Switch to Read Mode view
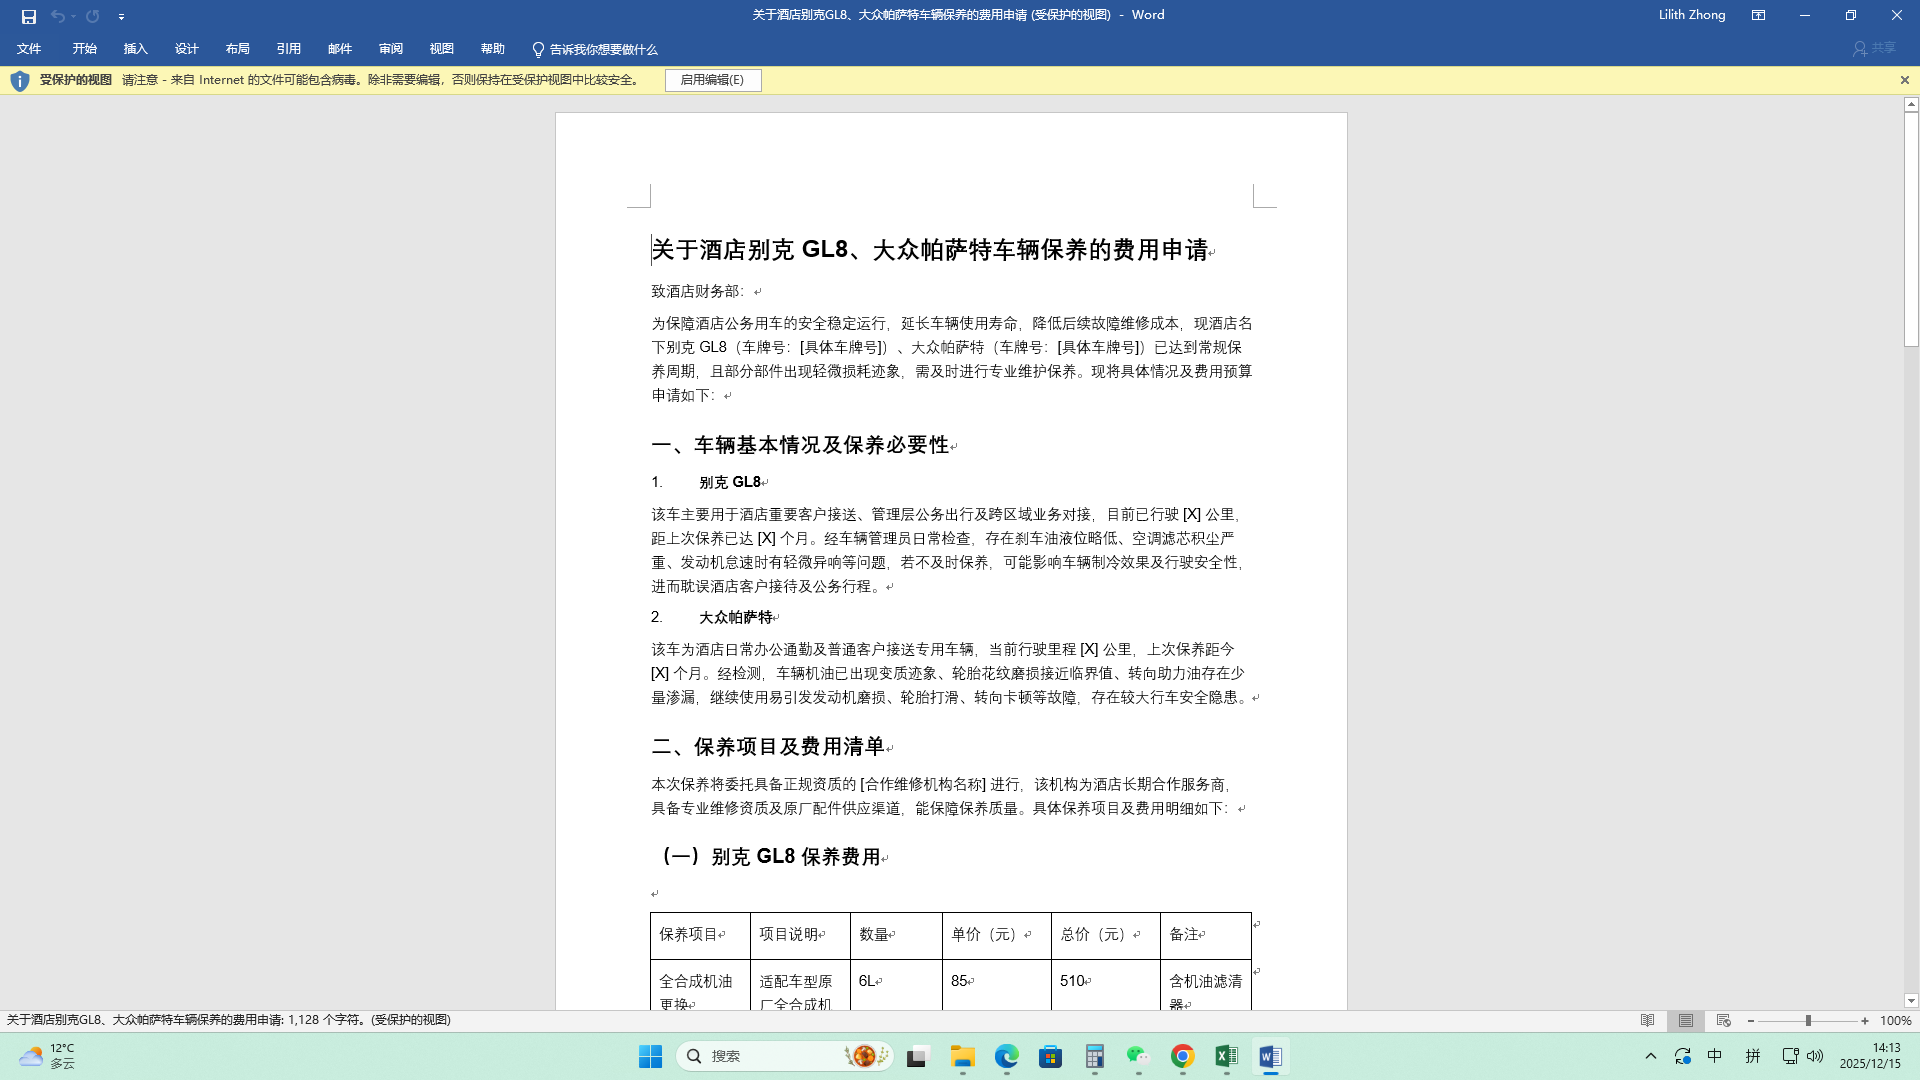 pos(1647,1021)
